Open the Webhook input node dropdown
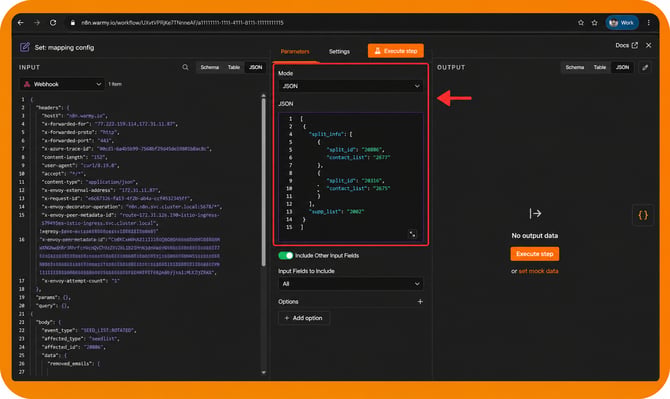 coord(62,84)
